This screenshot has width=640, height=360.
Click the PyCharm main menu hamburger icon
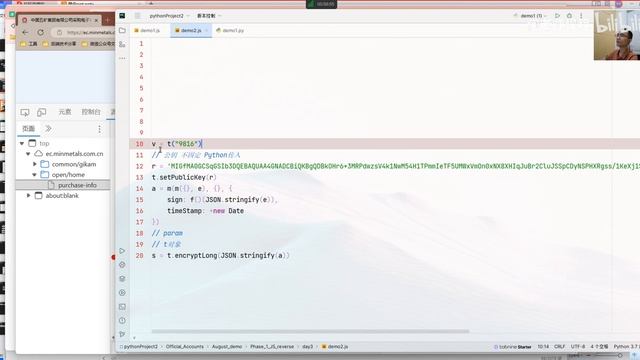138,16
